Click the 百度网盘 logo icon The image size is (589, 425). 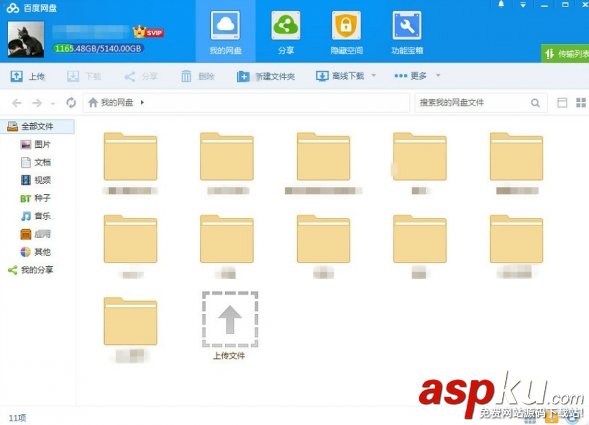point(12,8)
